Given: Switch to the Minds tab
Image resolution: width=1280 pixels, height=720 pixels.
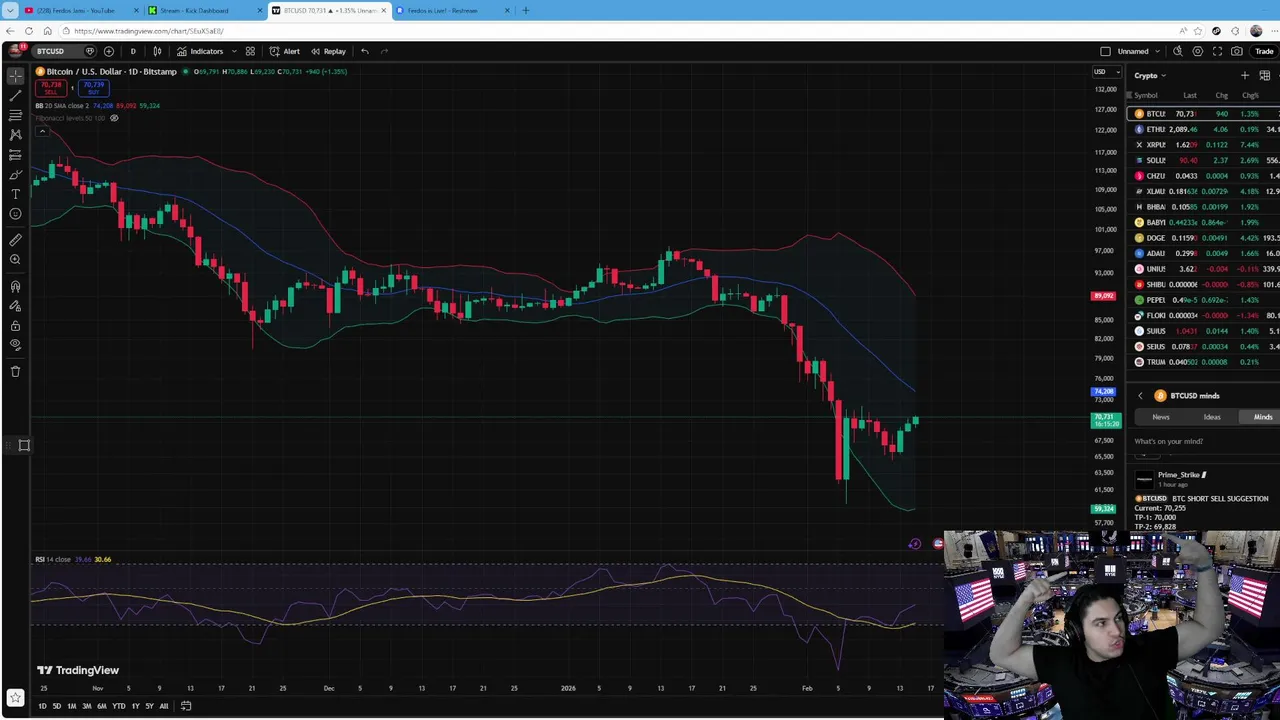Looking at the screenshot, I should (x=1262, y=417).
